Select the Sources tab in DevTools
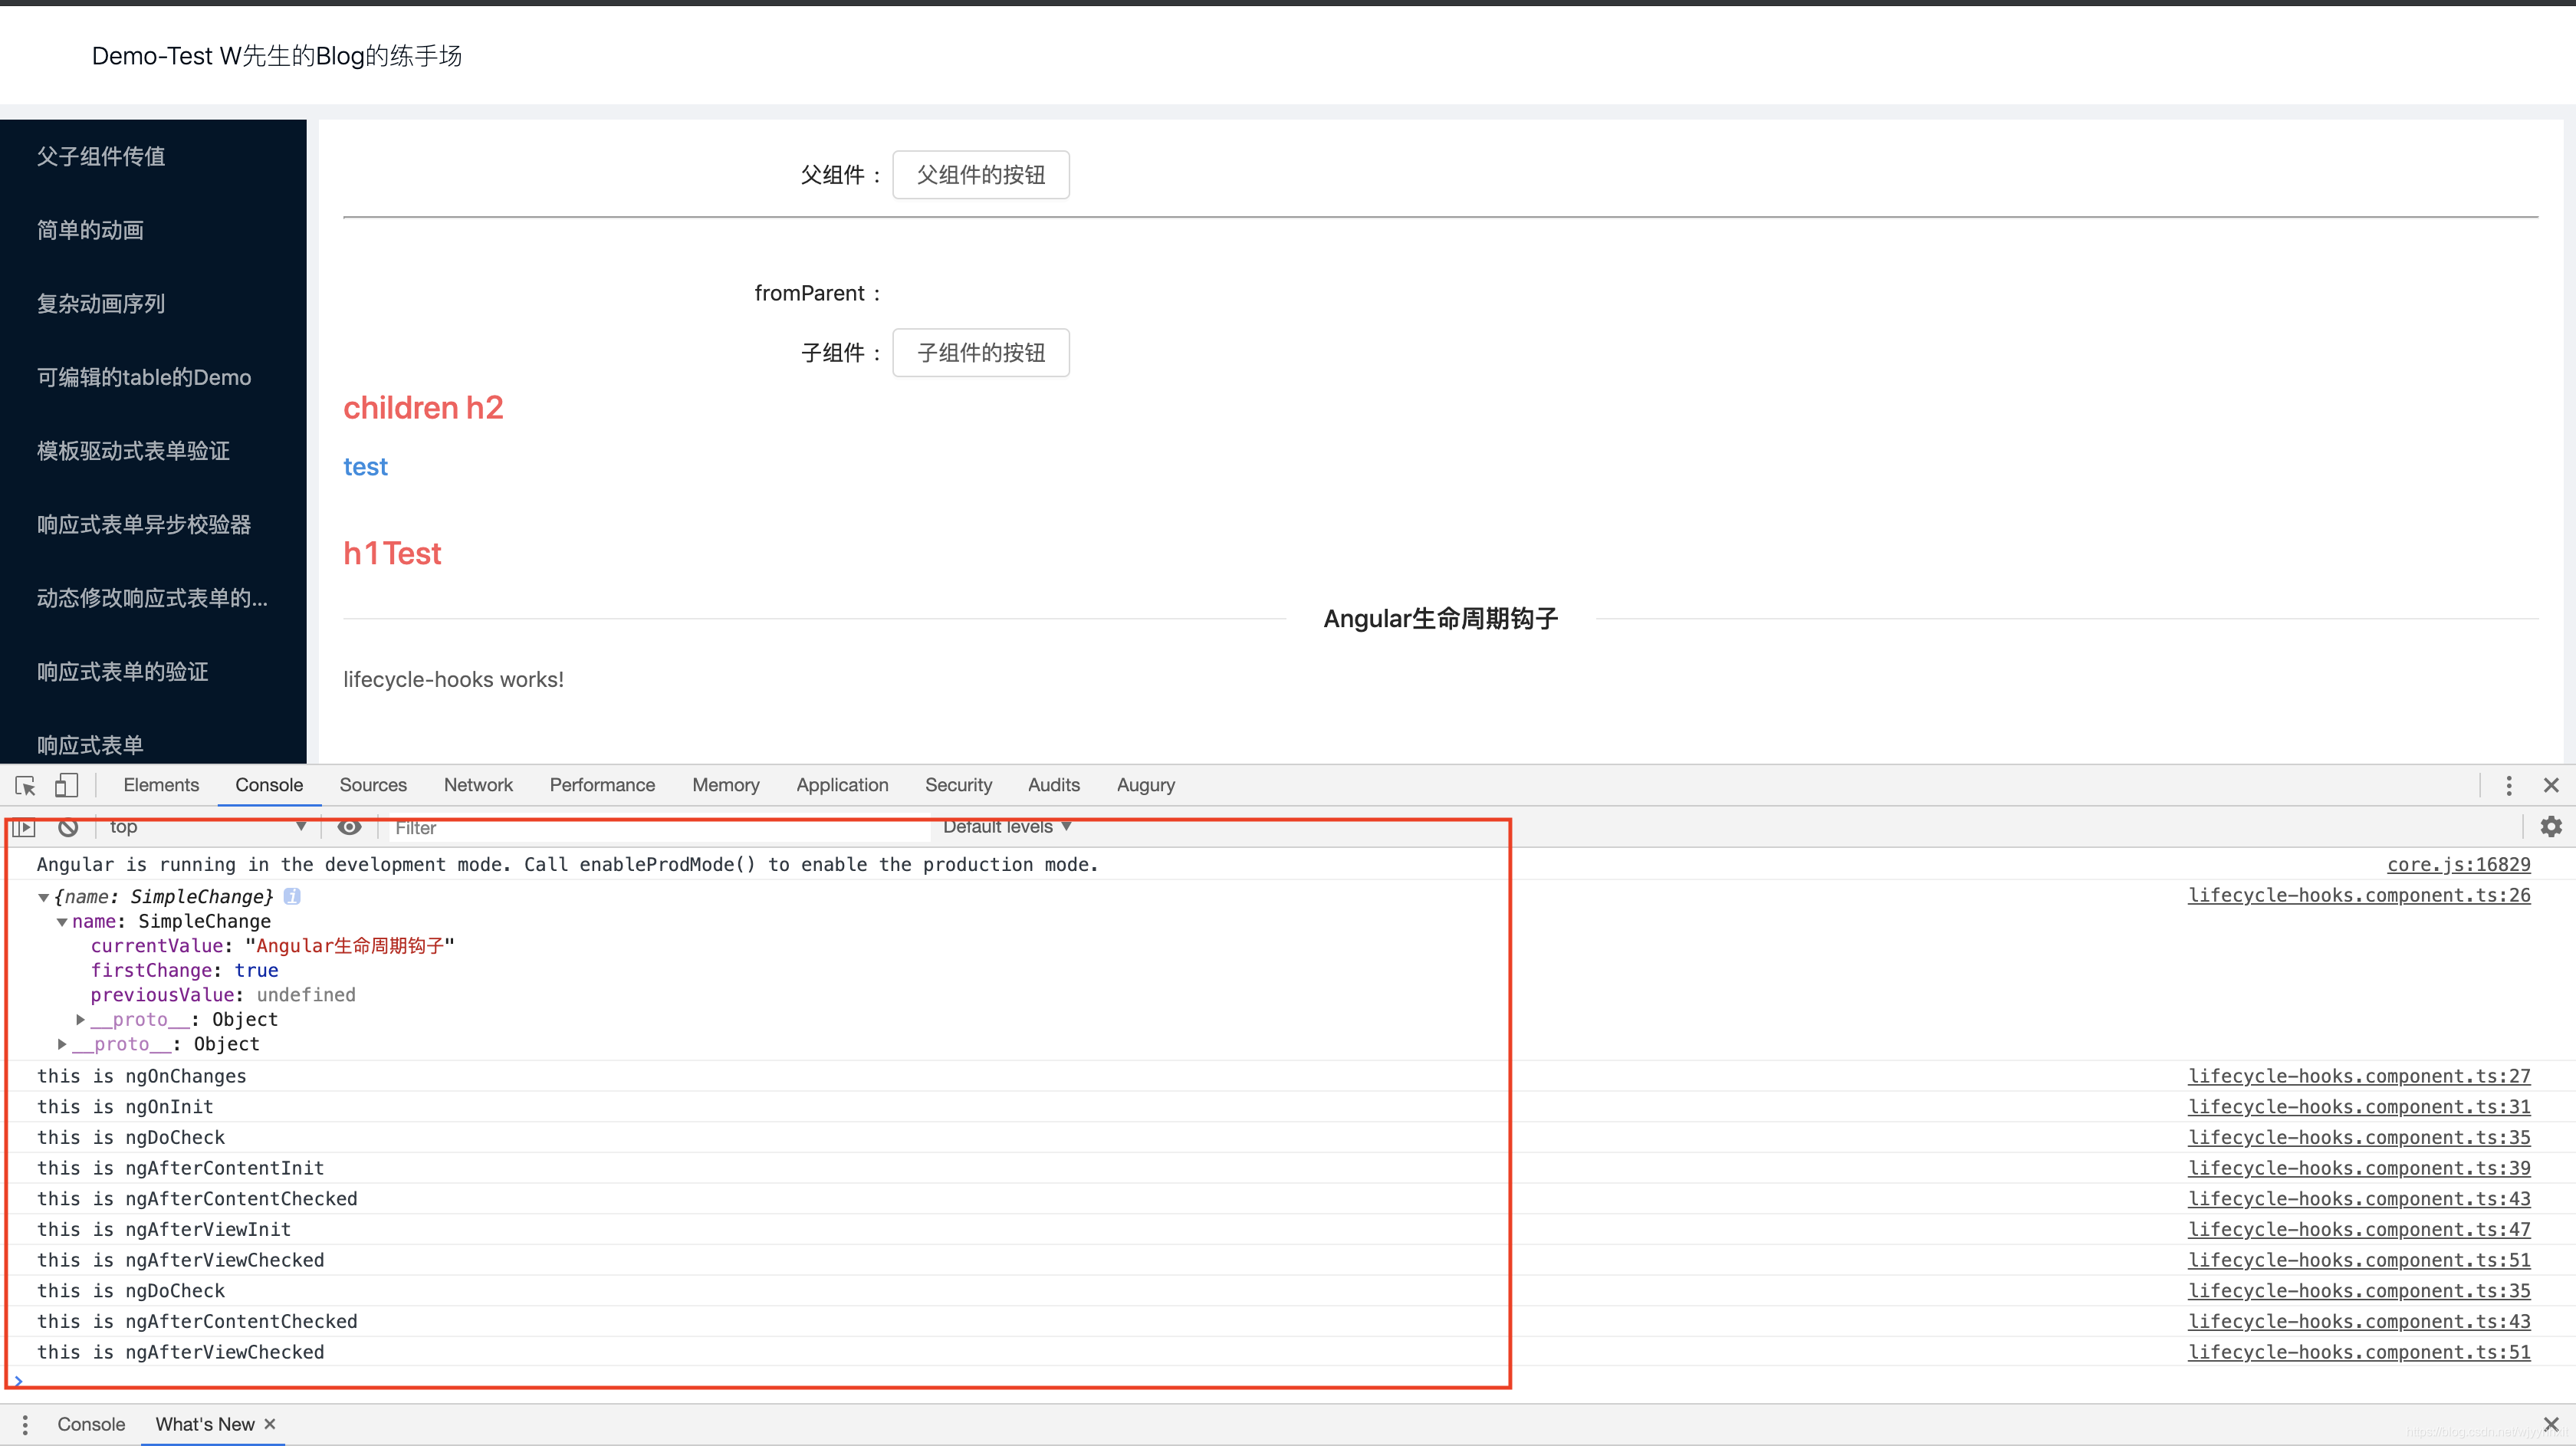 372,784
